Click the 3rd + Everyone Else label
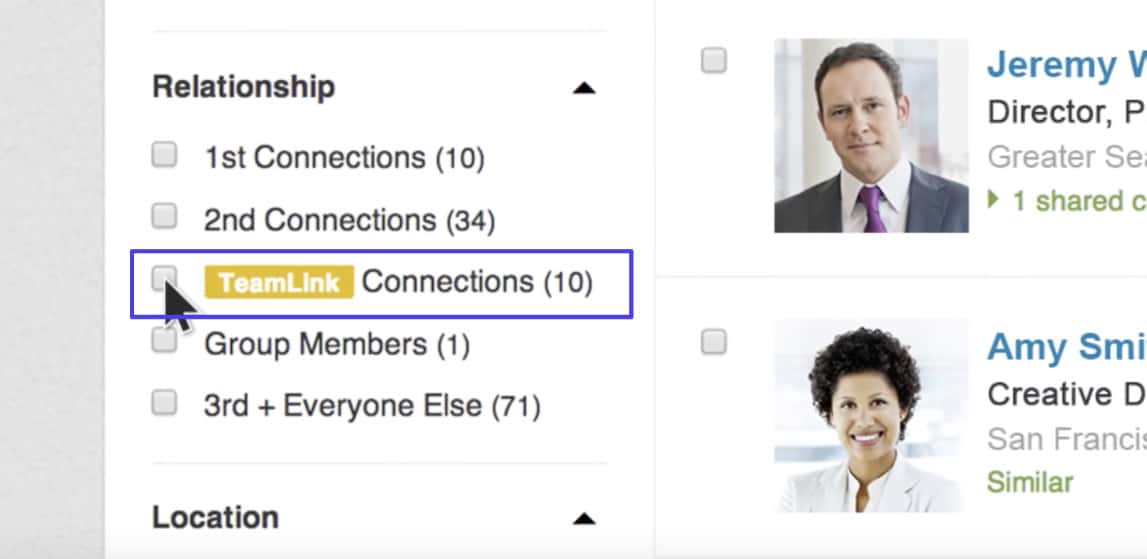Image resolution: width=1147 pixels, height=559 pixels. (371, 406)
